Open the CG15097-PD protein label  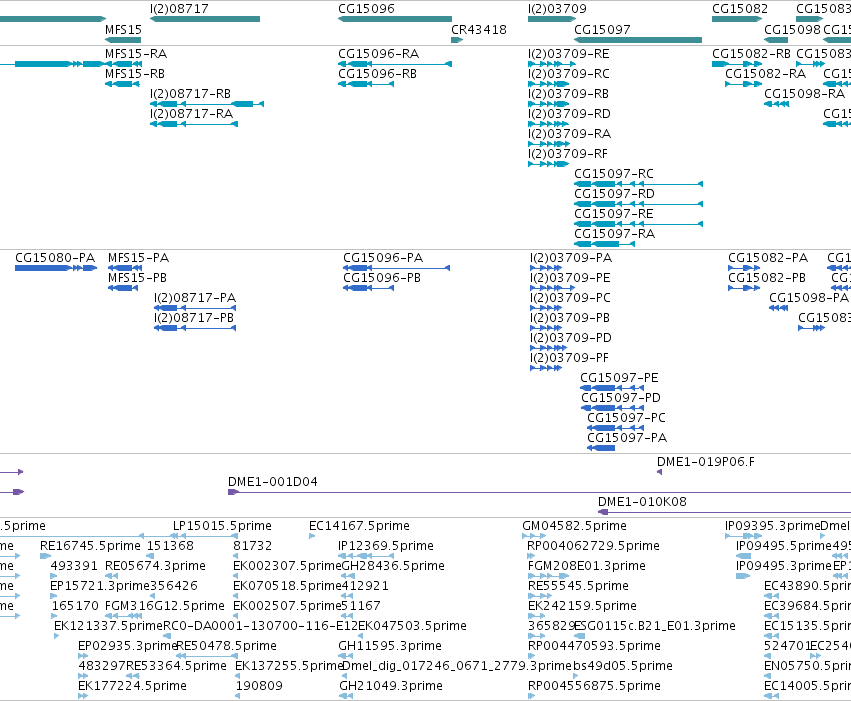point(621,398)
